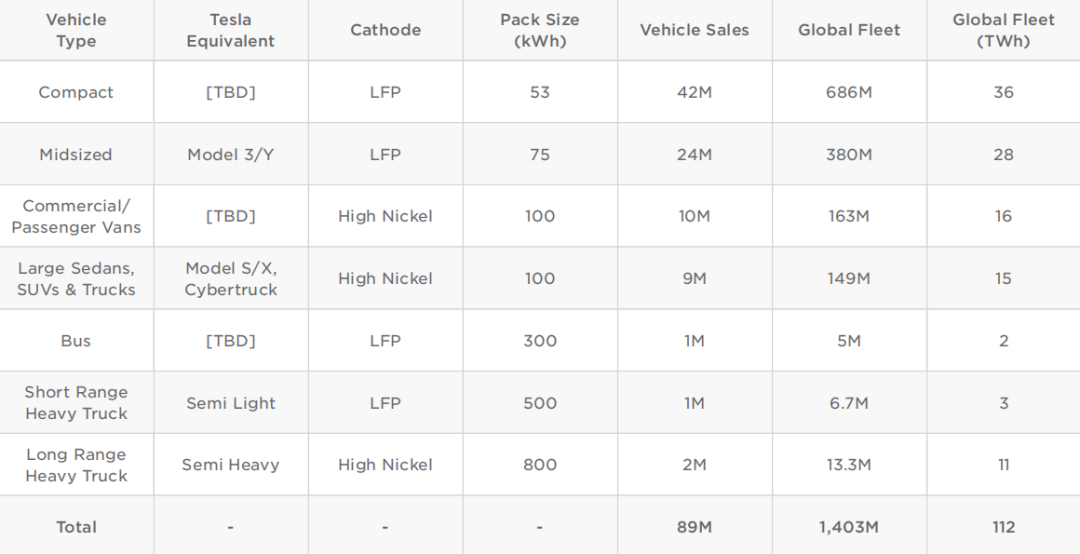Click the Bus row label
Screen dimensions: 1080x554
click(x=76, y=341)
